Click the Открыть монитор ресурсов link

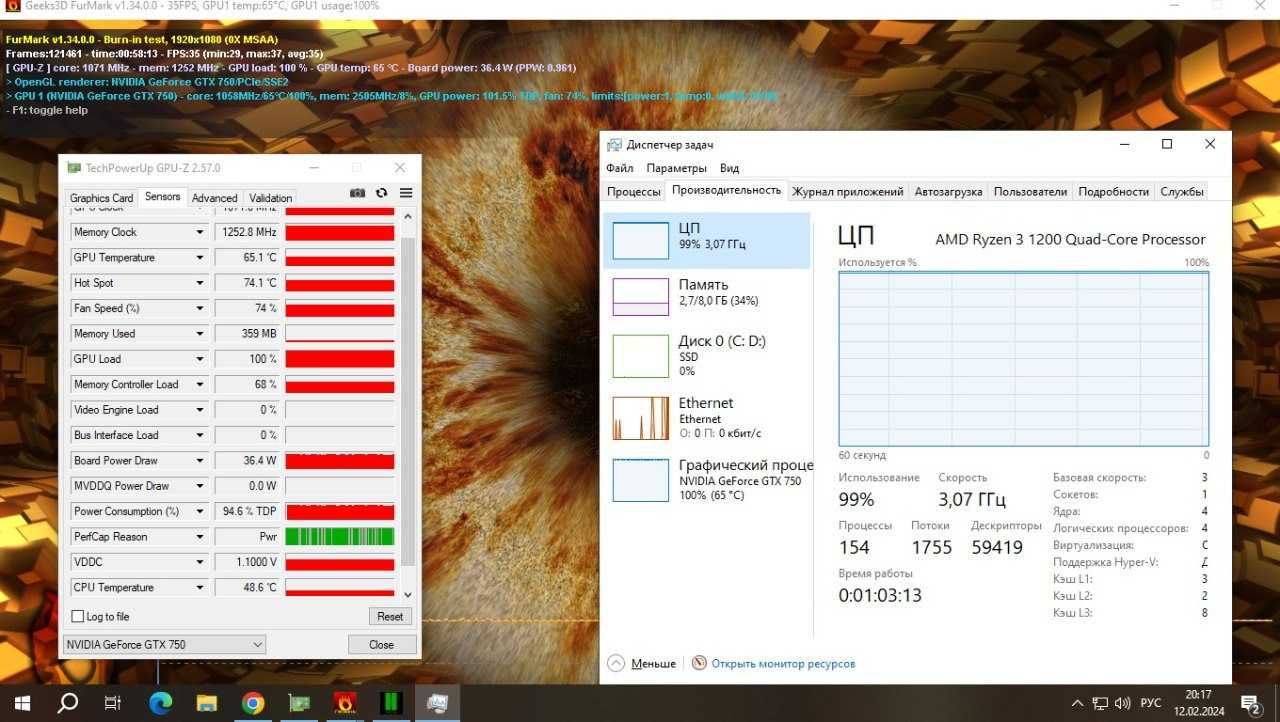point(783,663)
